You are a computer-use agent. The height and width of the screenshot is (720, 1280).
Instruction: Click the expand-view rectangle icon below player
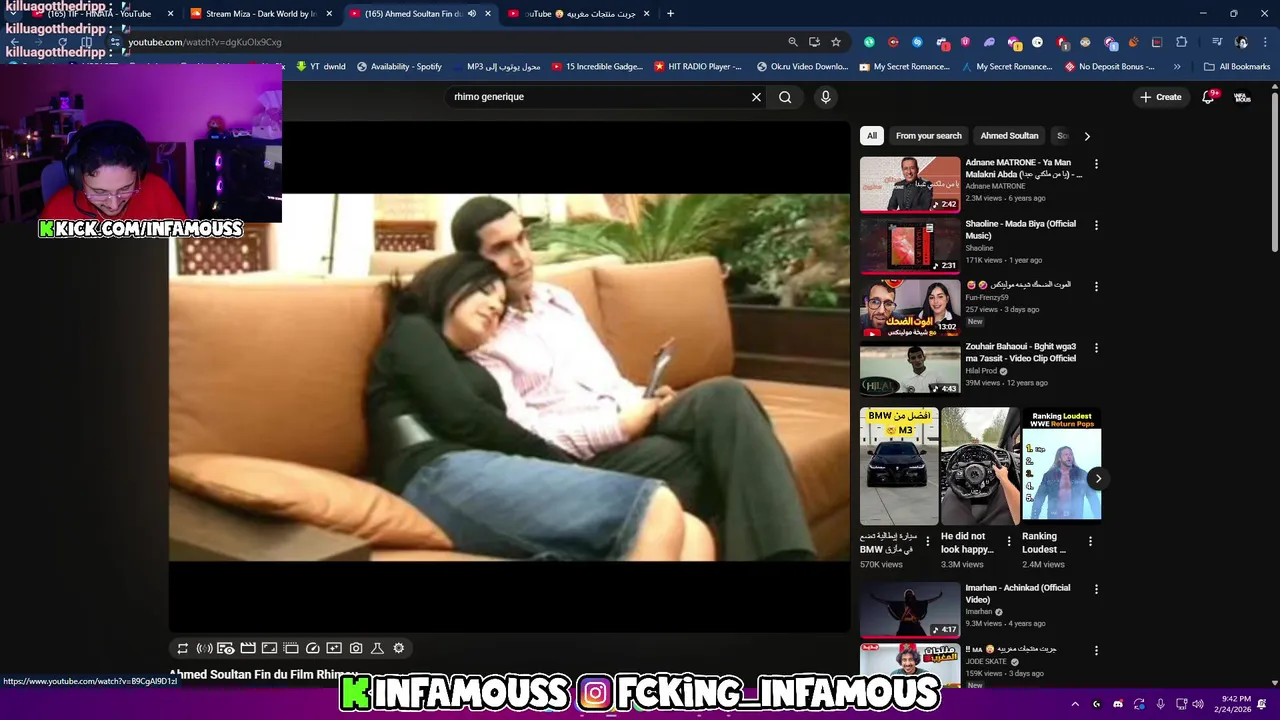click(269, 648)
